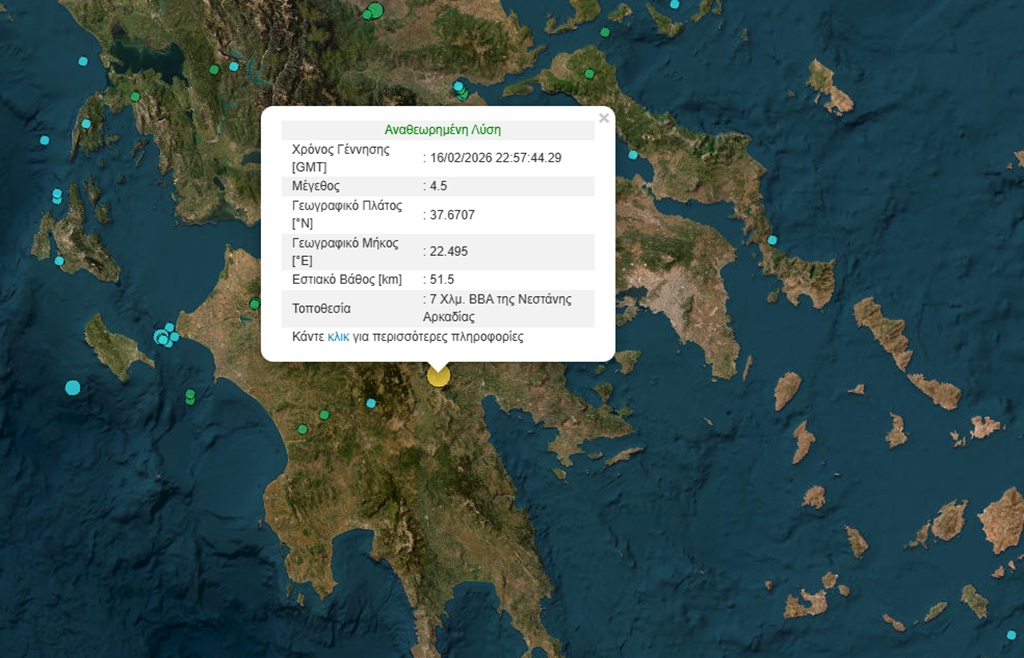Click the green marker on northern Euboea island
Image resolution: width=1024 pixels, height=658 pixels.
pyautogui.click(x=590, y=73)
